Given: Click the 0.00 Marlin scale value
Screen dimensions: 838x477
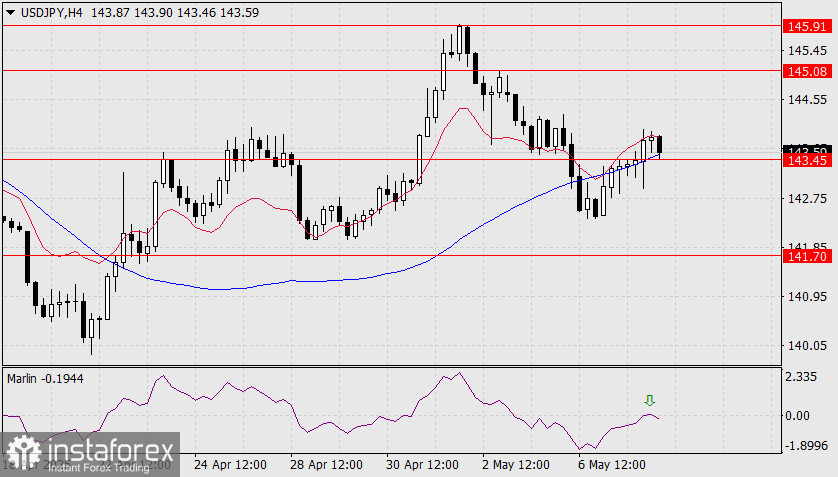Looking at the screenshot, I should (x=797, y=416).
